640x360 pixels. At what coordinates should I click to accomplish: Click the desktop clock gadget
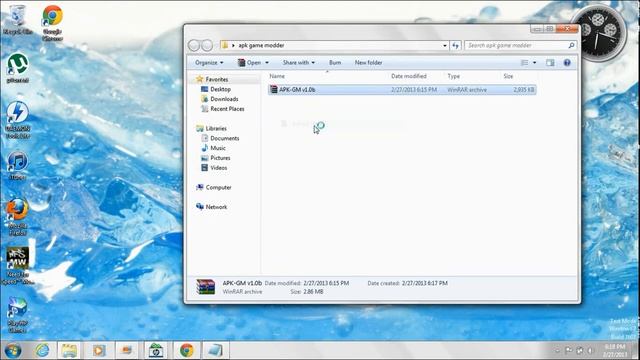(x=598, y=33)
